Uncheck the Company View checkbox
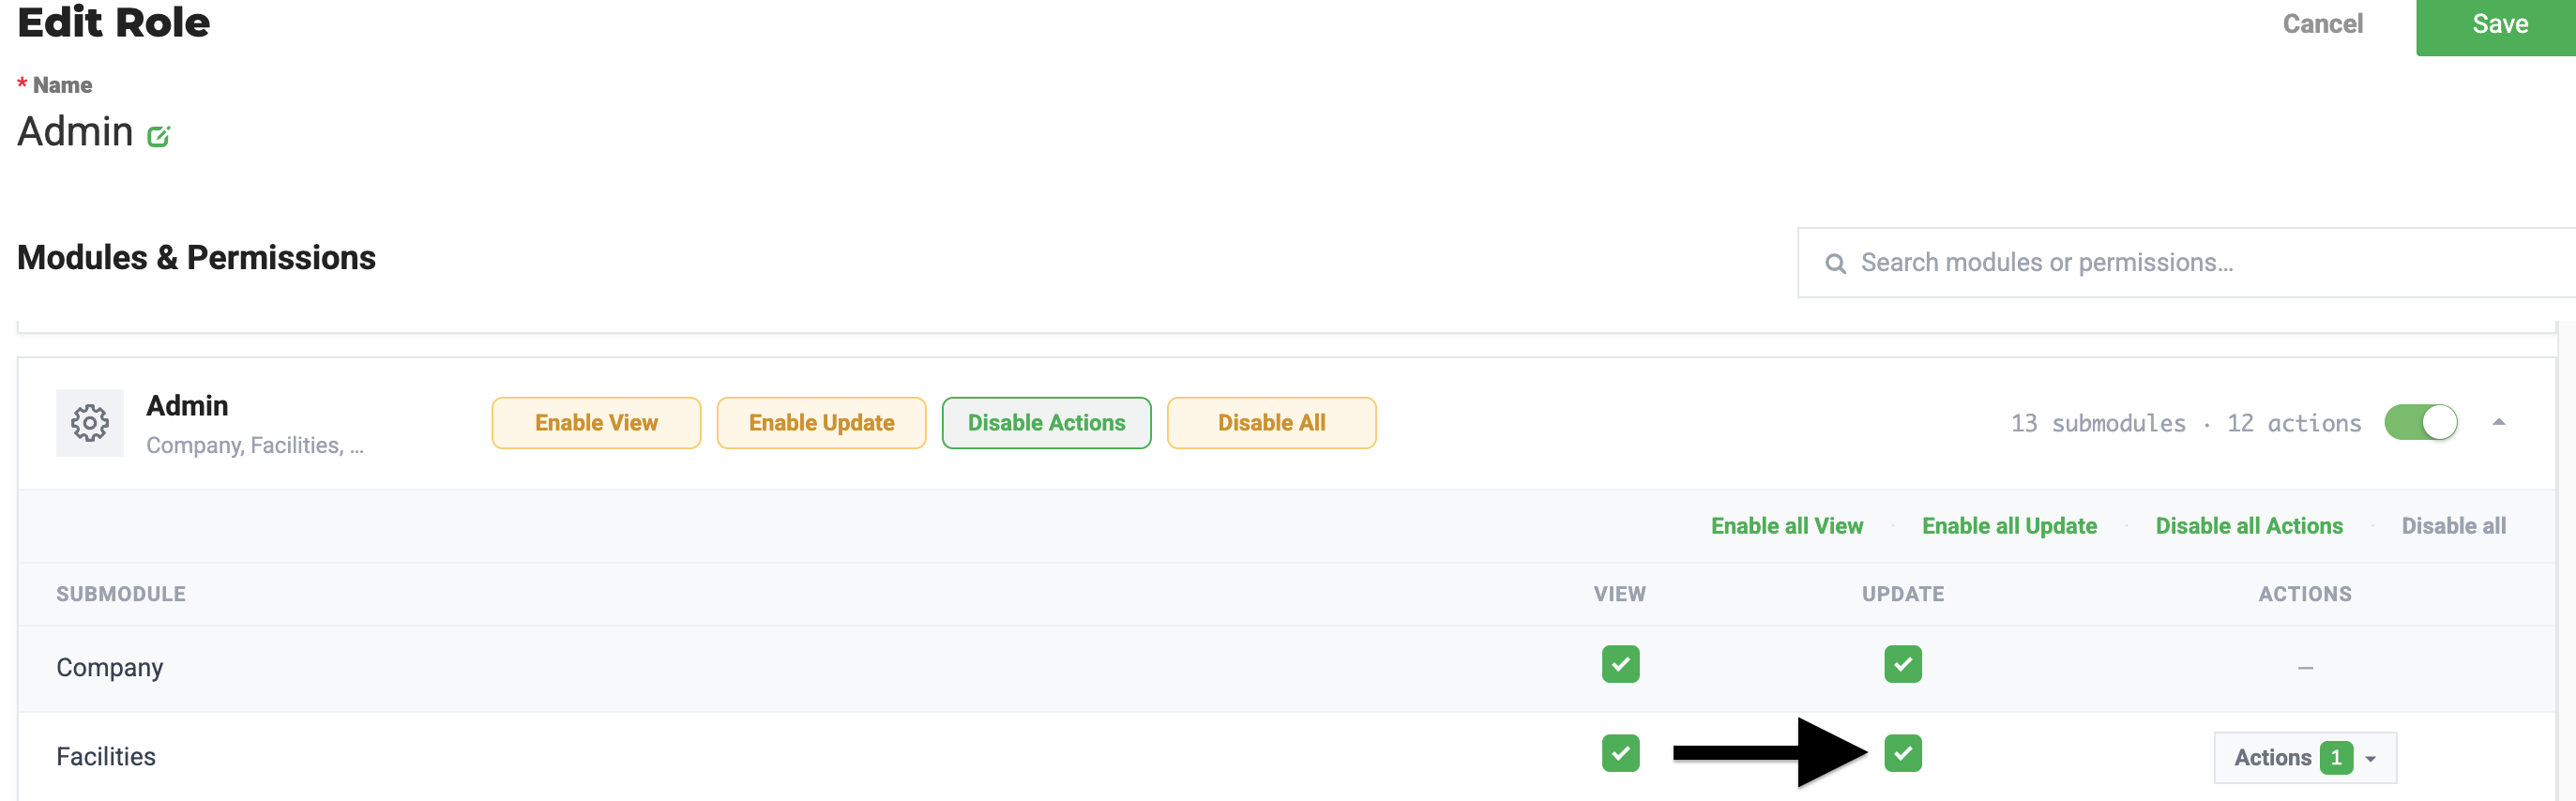 pos(1620,664)
